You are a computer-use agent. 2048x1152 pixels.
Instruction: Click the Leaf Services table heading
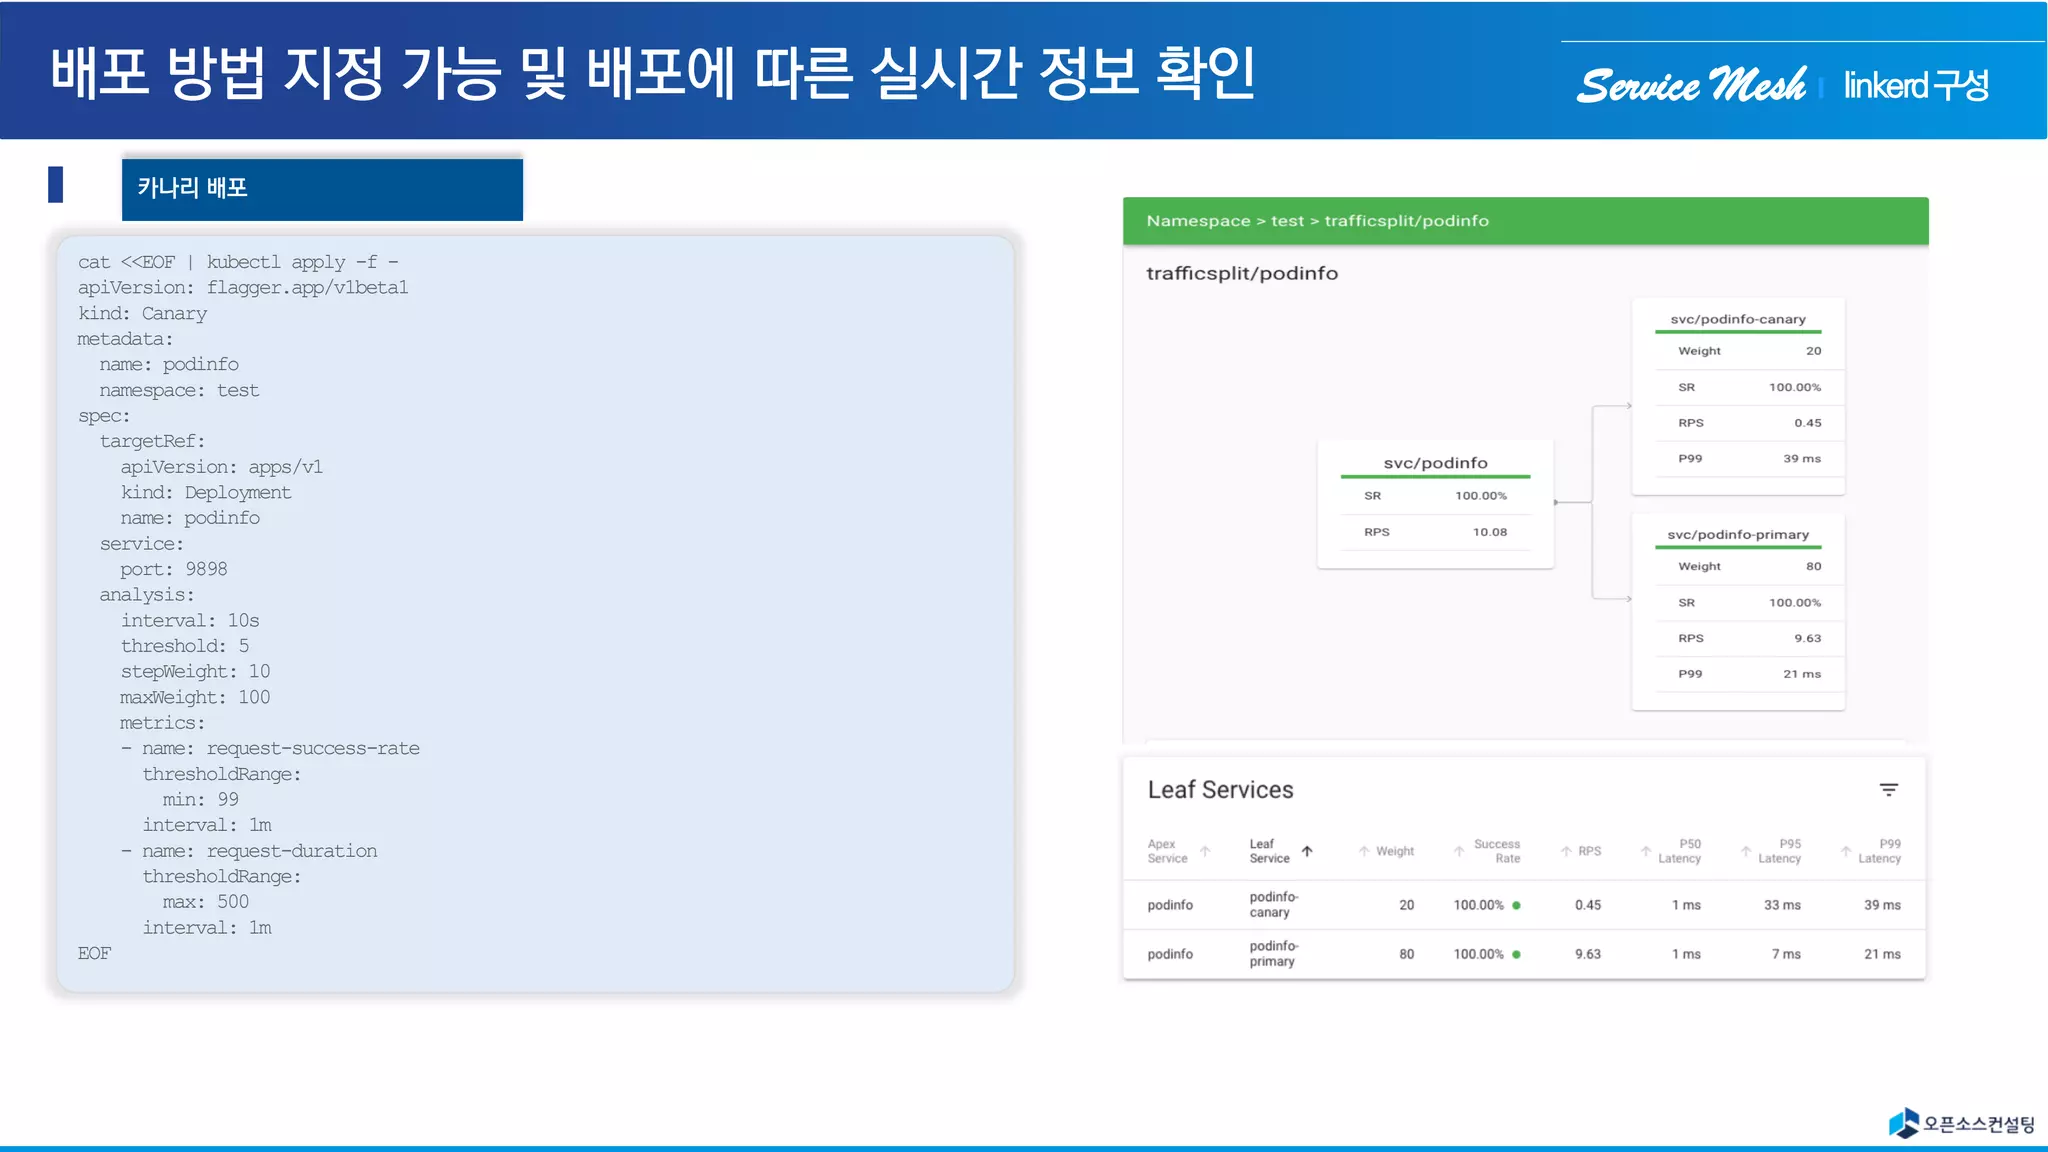click(1220, 790)
